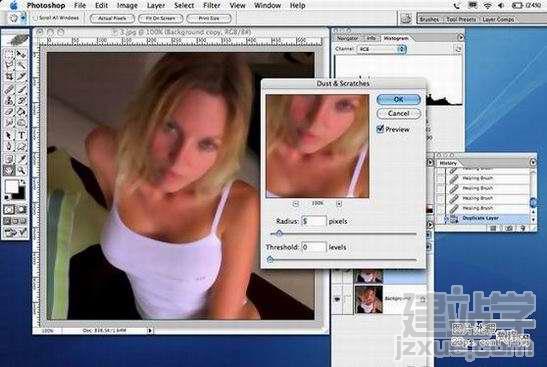Enable Scroll All Windows checkbox
This screenshot has width=547, height=367.
35,17
